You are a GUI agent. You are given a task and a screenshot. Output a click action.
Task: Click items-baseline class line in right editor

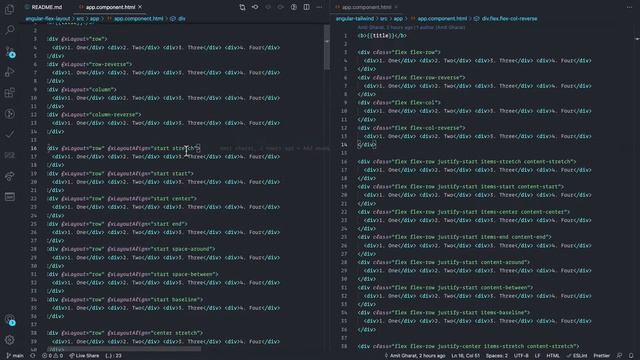pyautogui.click(x=444, y=312)
